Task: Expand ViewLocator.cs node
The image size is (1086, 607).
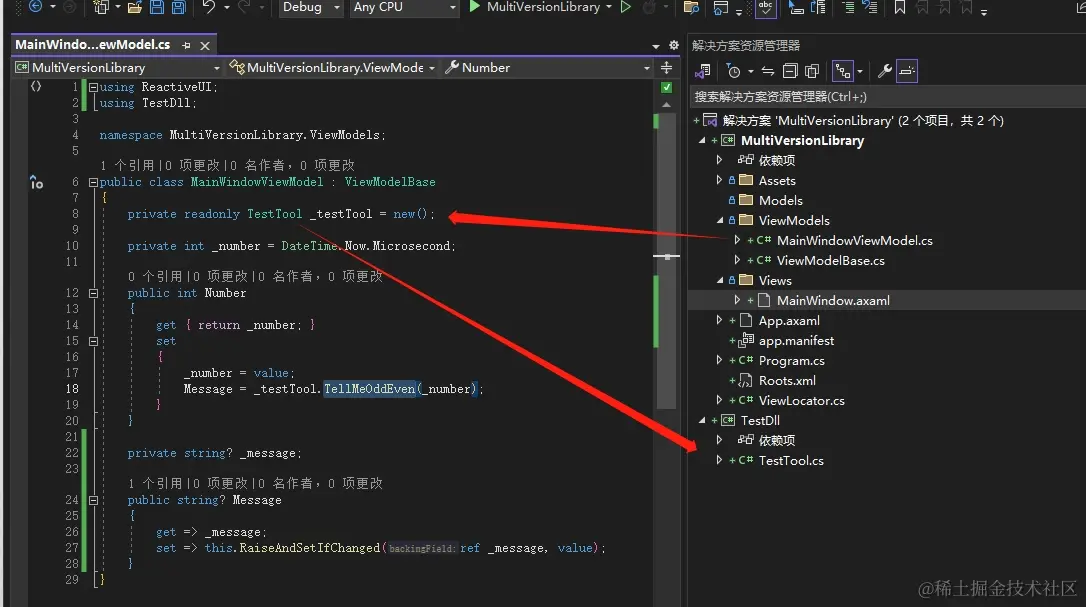Action: 720,401
